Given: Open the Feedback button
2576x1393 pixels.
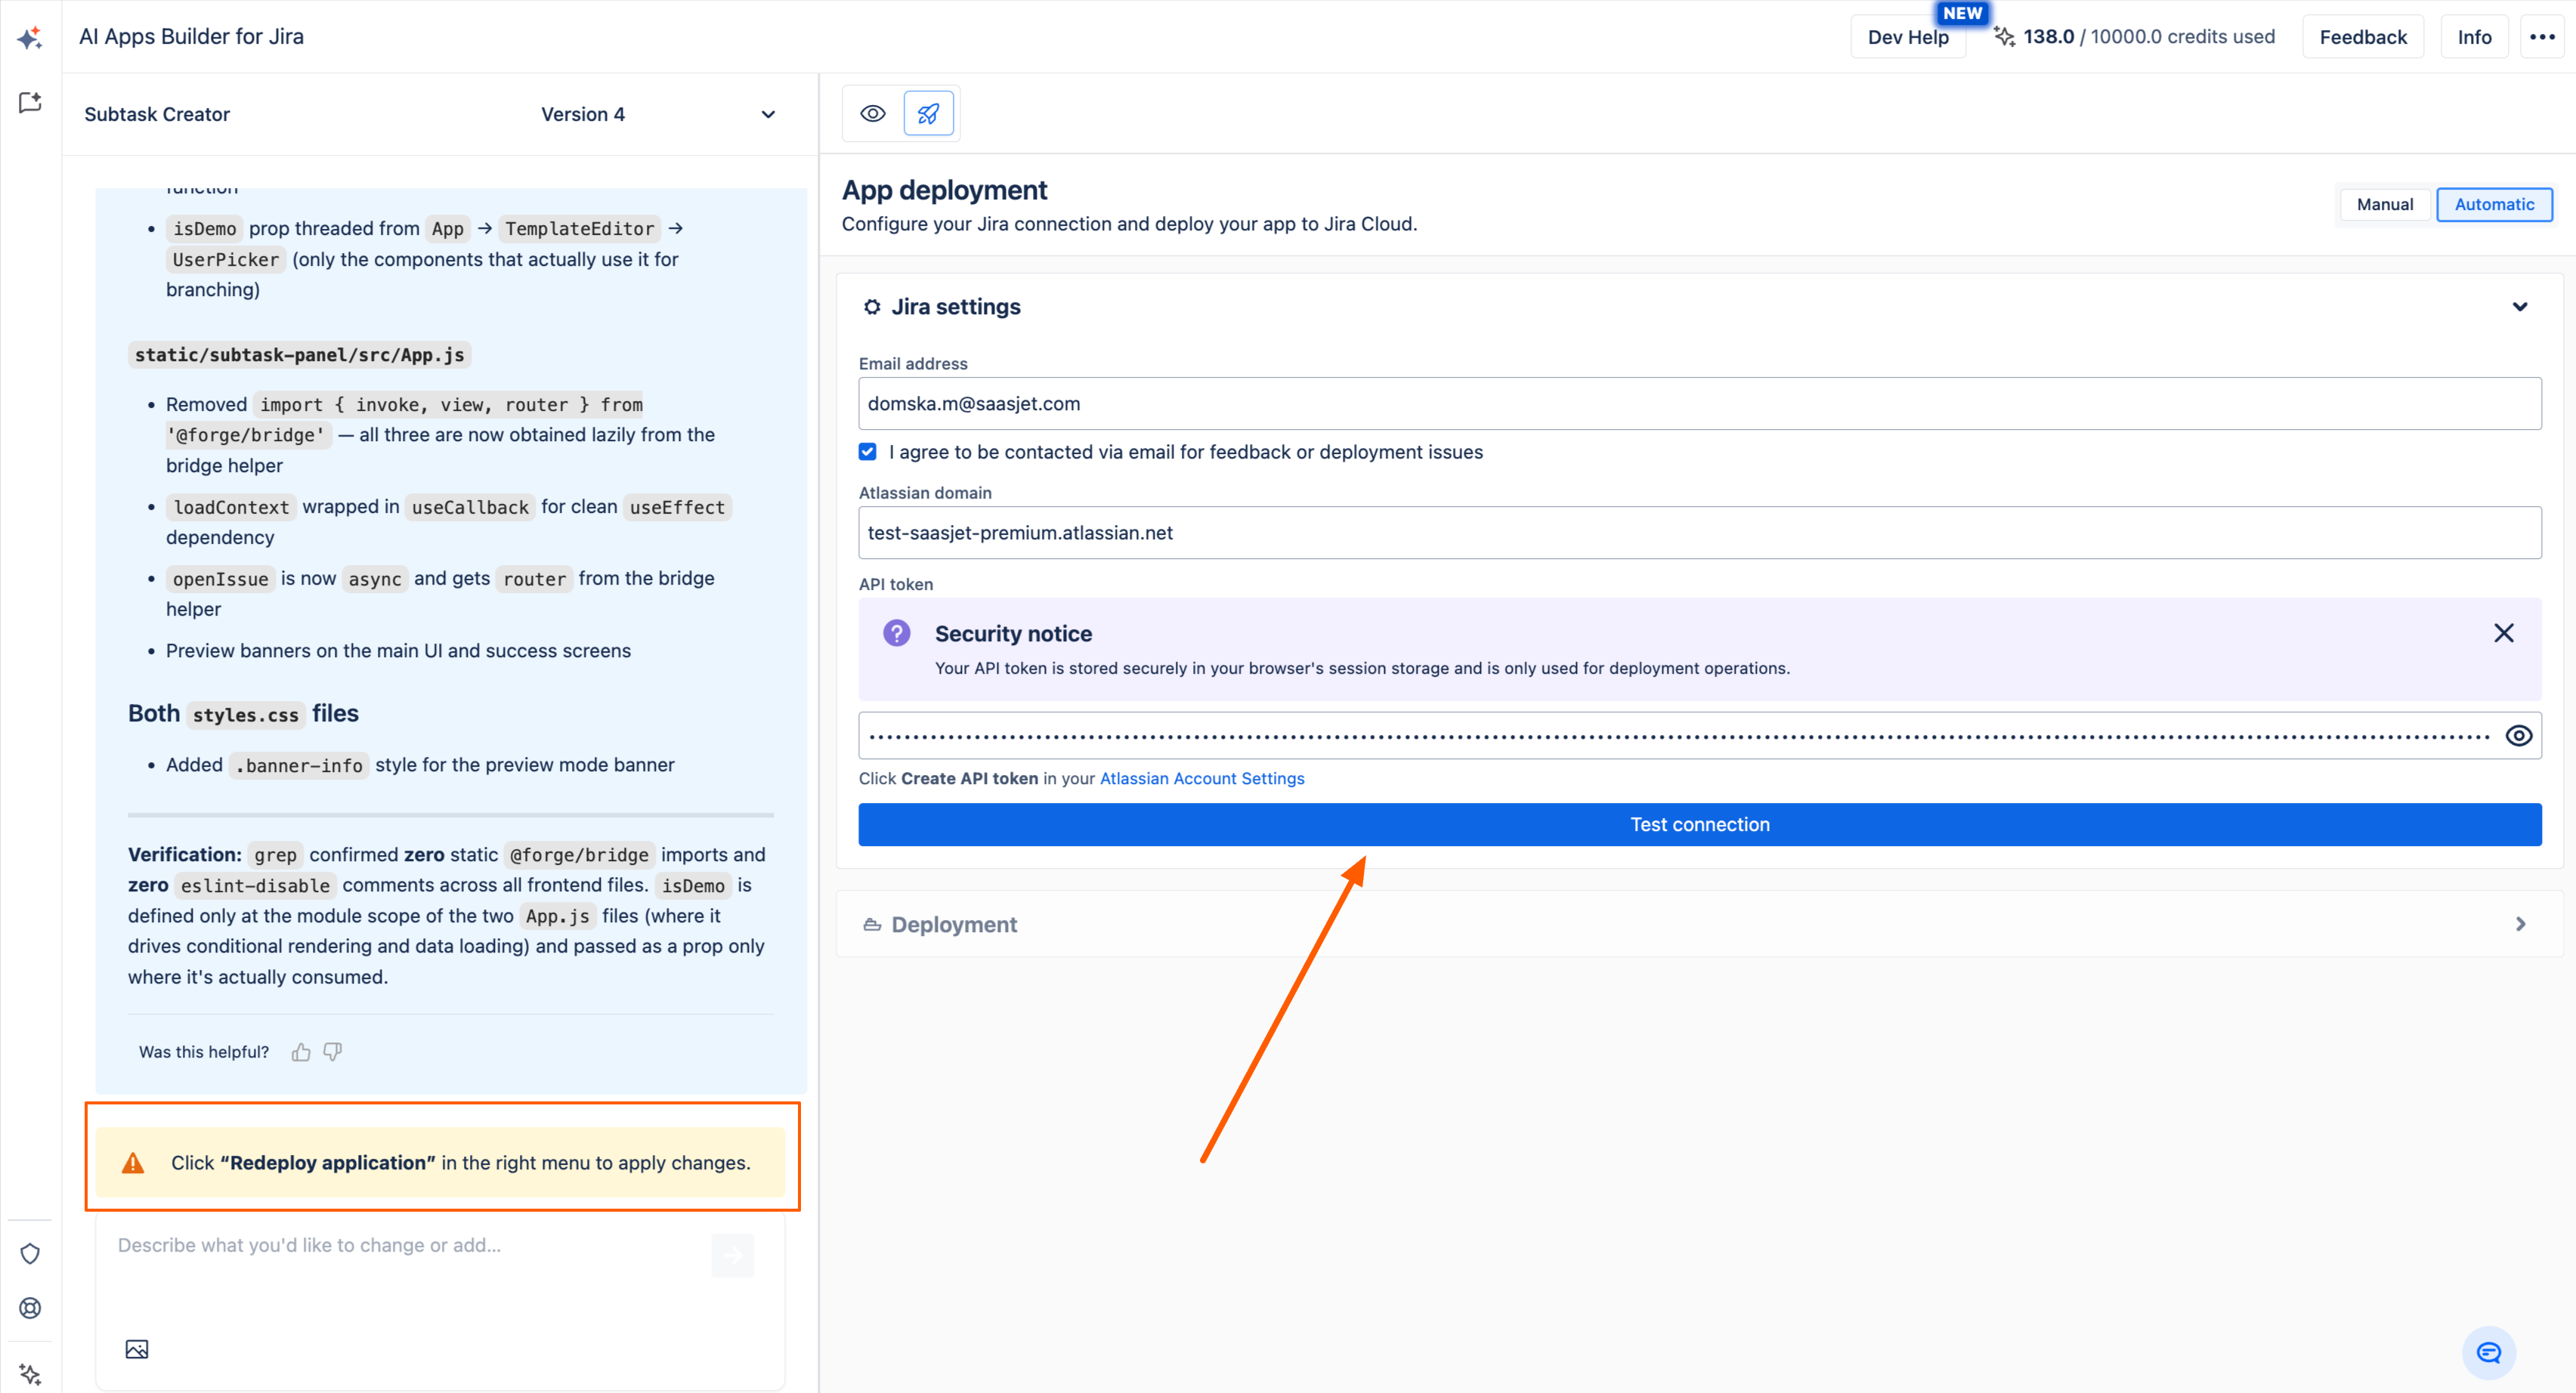Looking at the screenshot, I should [x=2363, y=37].
